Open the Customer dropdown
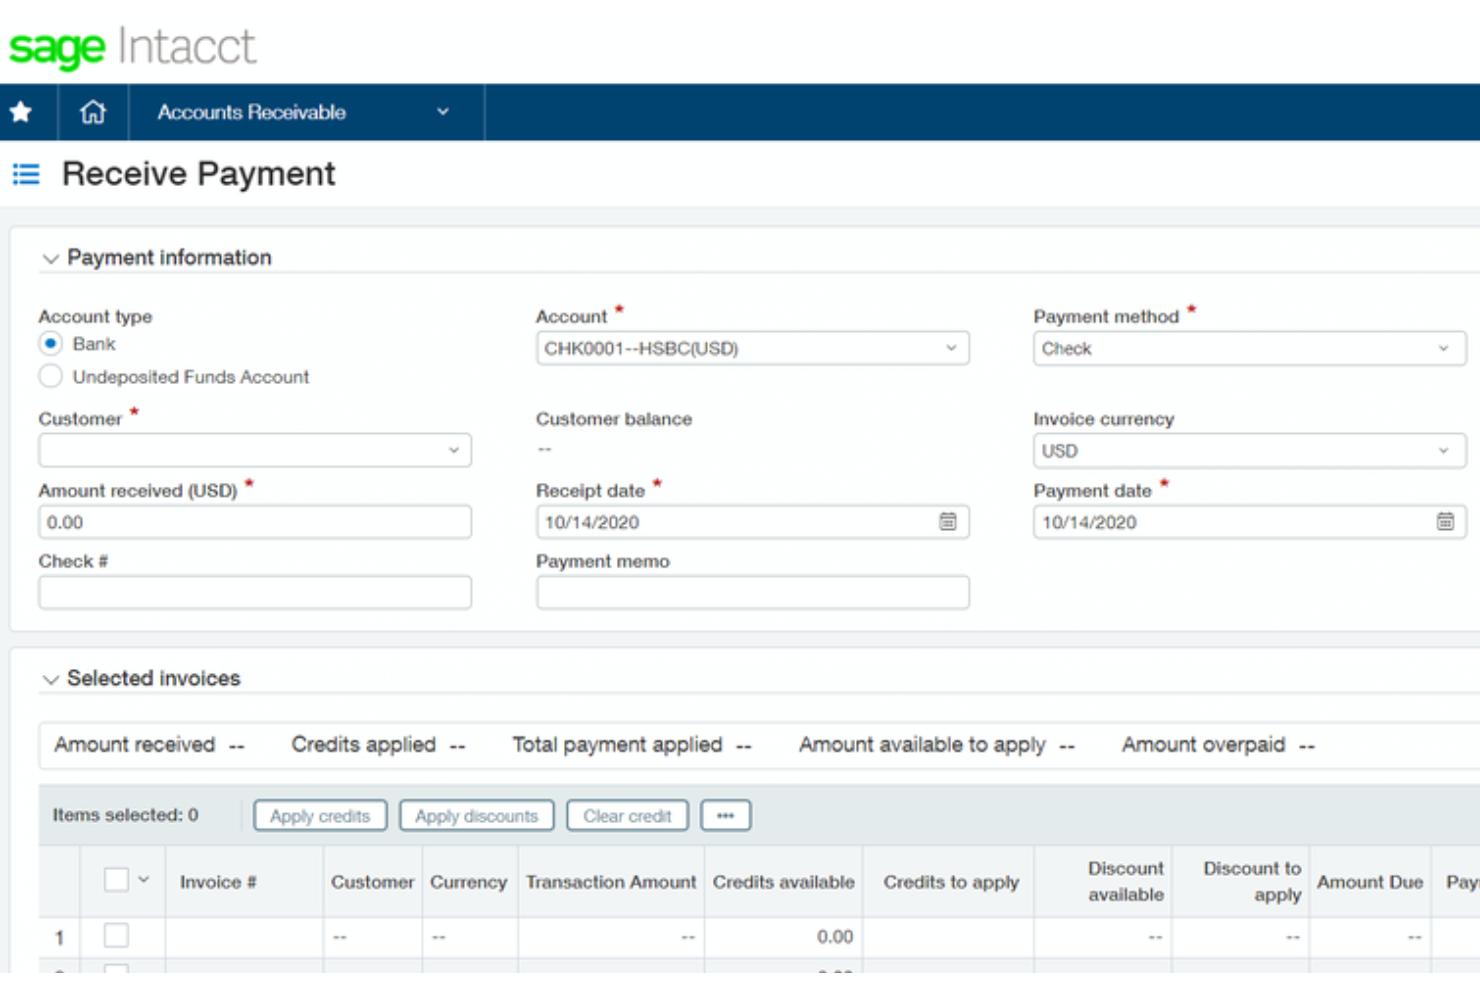Viewport: 1480px width, 987px height. tap(255, 450)
